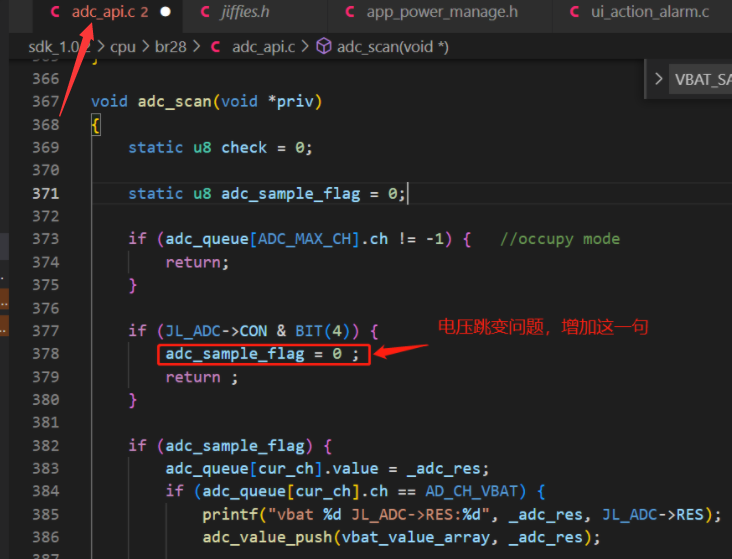Click JL_ADC->CON on line 377
This screenshot has height=559, width=732.
(x=217, y=331)
